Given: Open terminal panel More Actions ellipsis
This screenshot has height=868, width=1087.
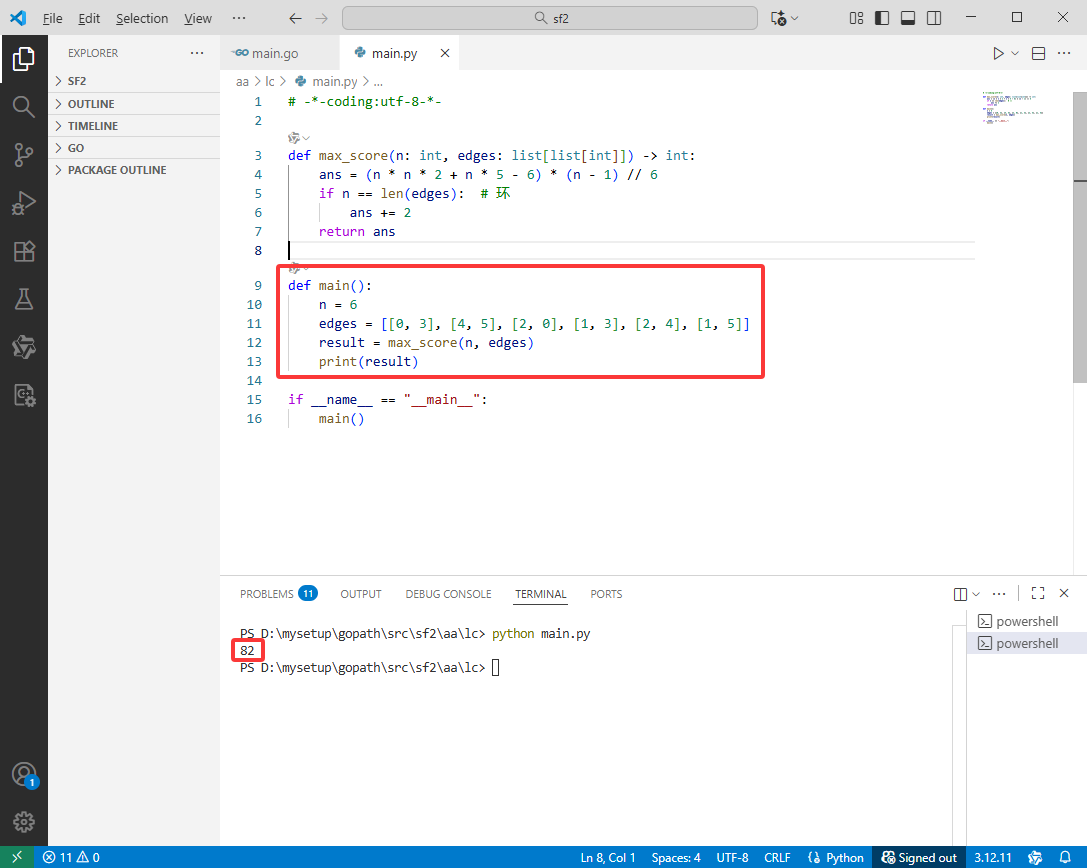Looking at the screenshot, I should (x=999, y=593).
